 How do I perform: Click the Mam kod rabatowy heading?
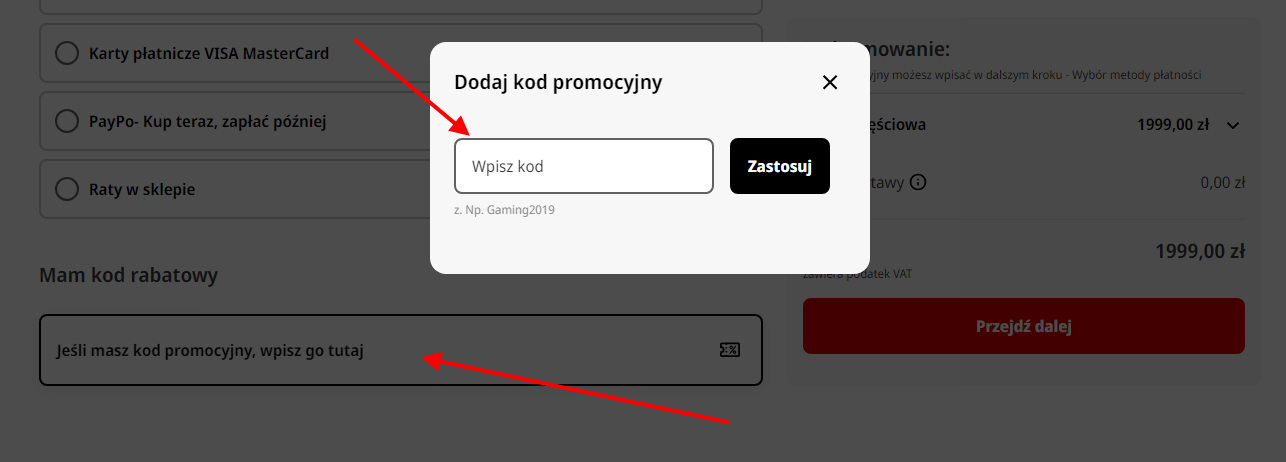(128, 274)
